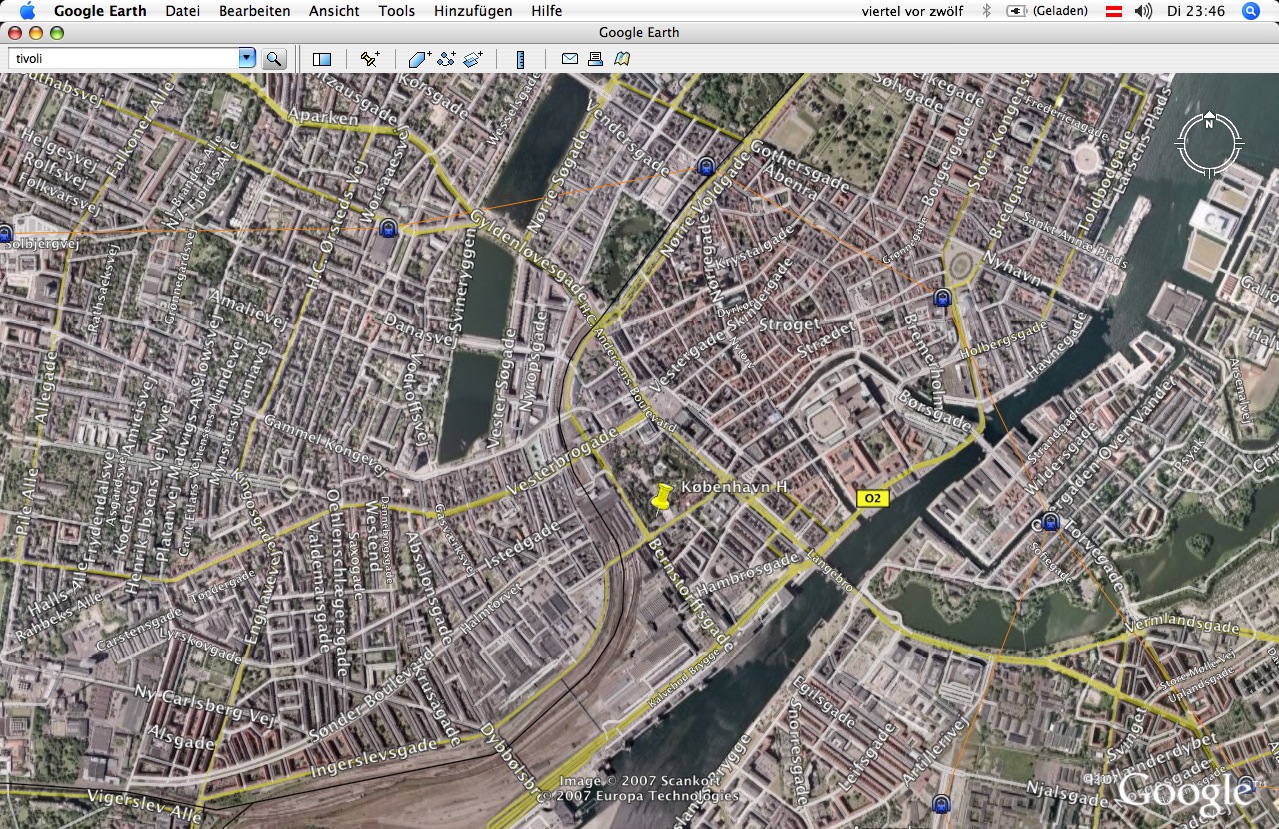Open the search history dropdown arrow

coord(247,59)
